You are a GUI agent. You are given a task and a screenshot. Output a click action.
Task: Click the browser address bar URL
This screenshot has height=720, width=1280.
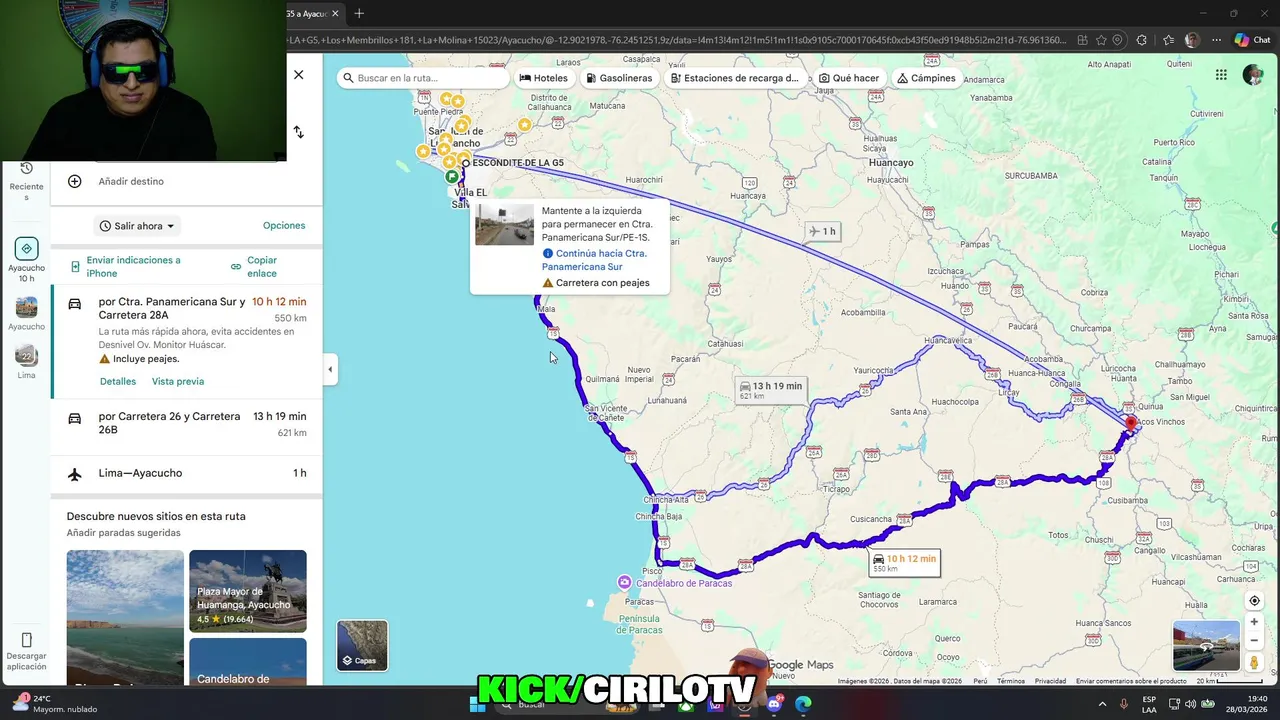pyautogui.click(x=680, y=40)
